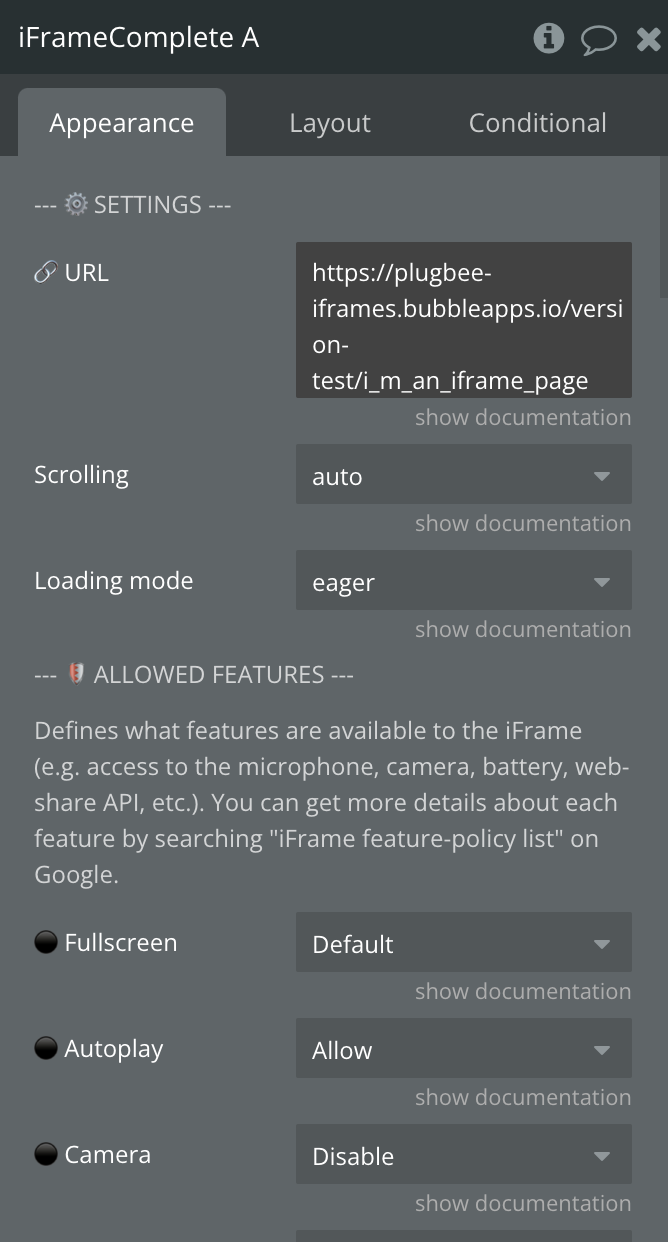
Task: Click the shield icon in ALLOWED FEATURES
Action: (x=76, y=674)
